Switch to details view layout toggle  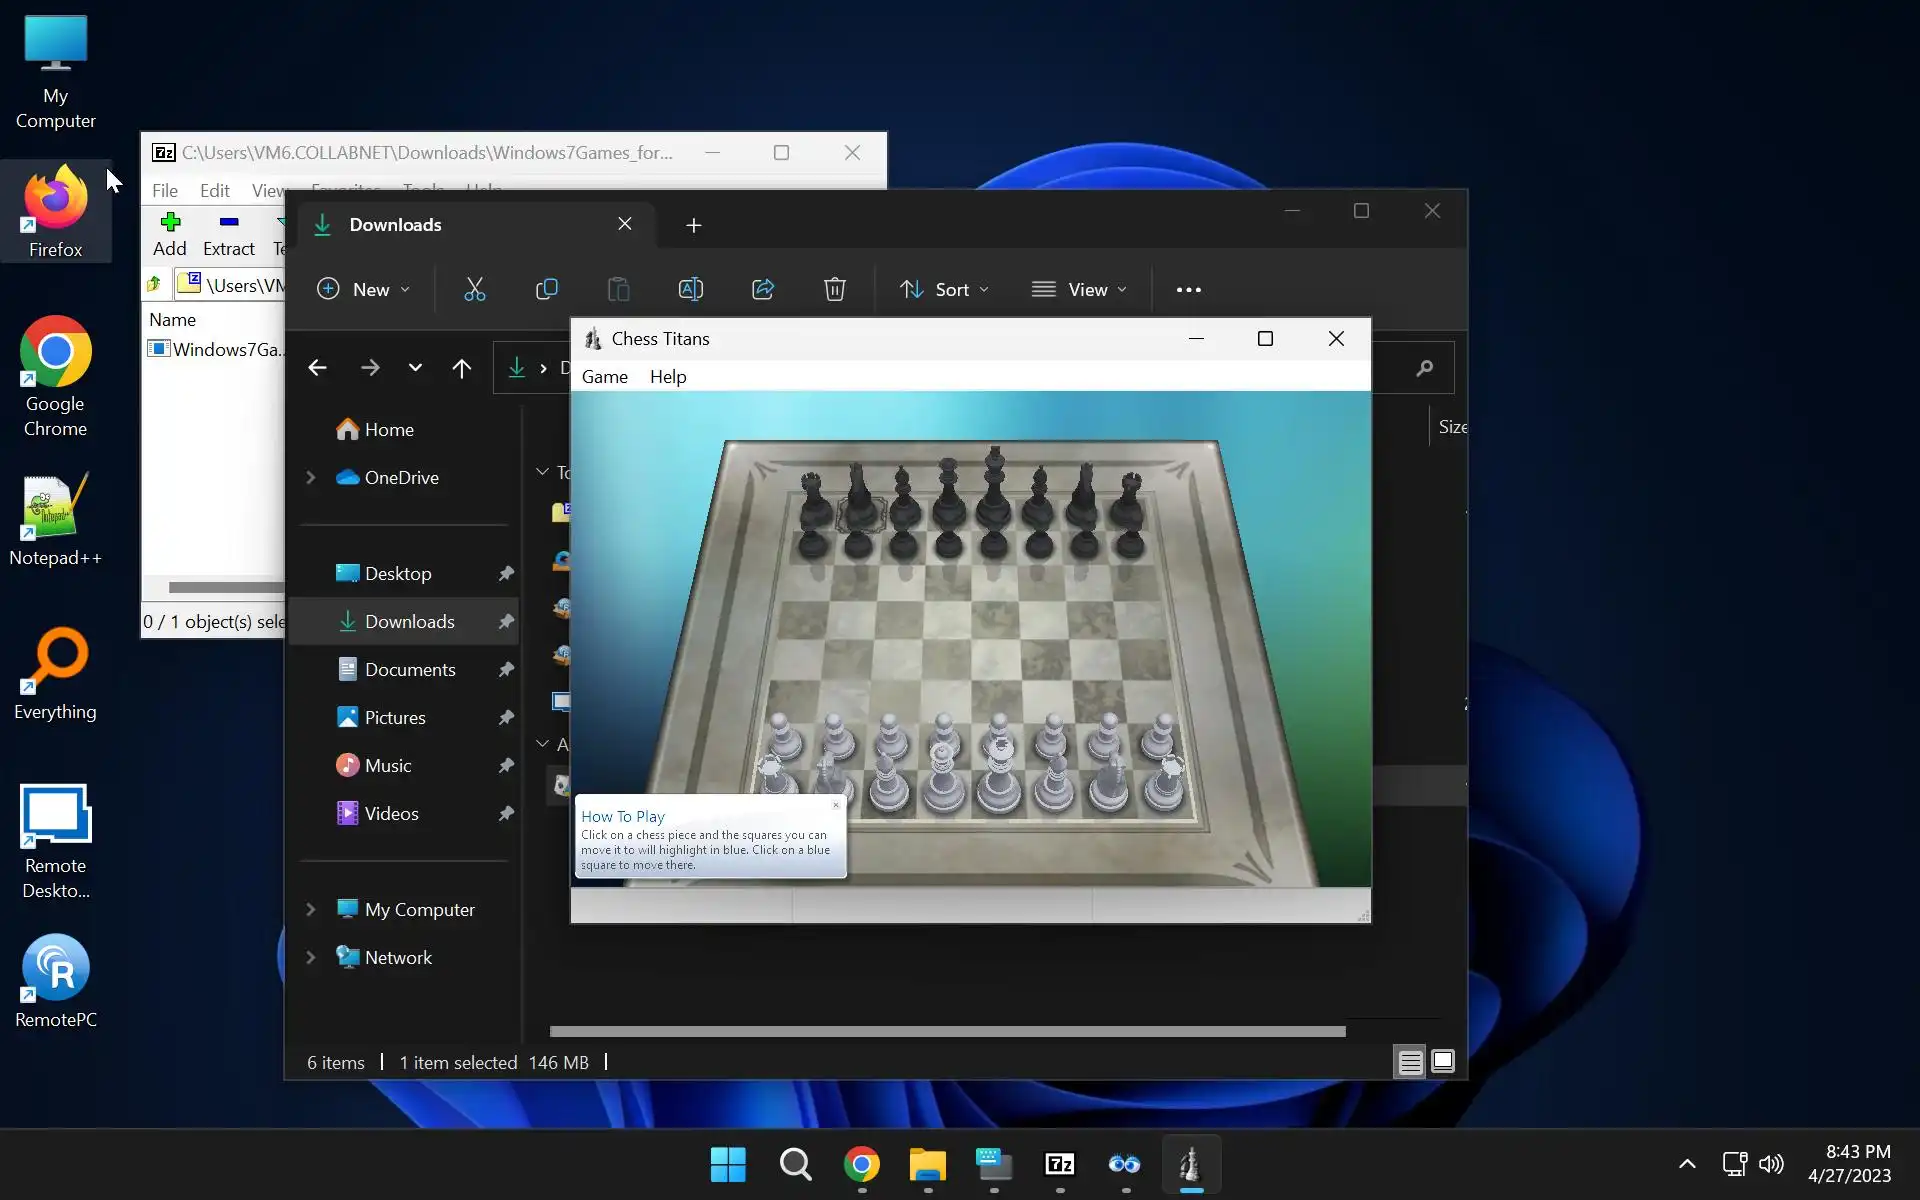(1410, 1062)
